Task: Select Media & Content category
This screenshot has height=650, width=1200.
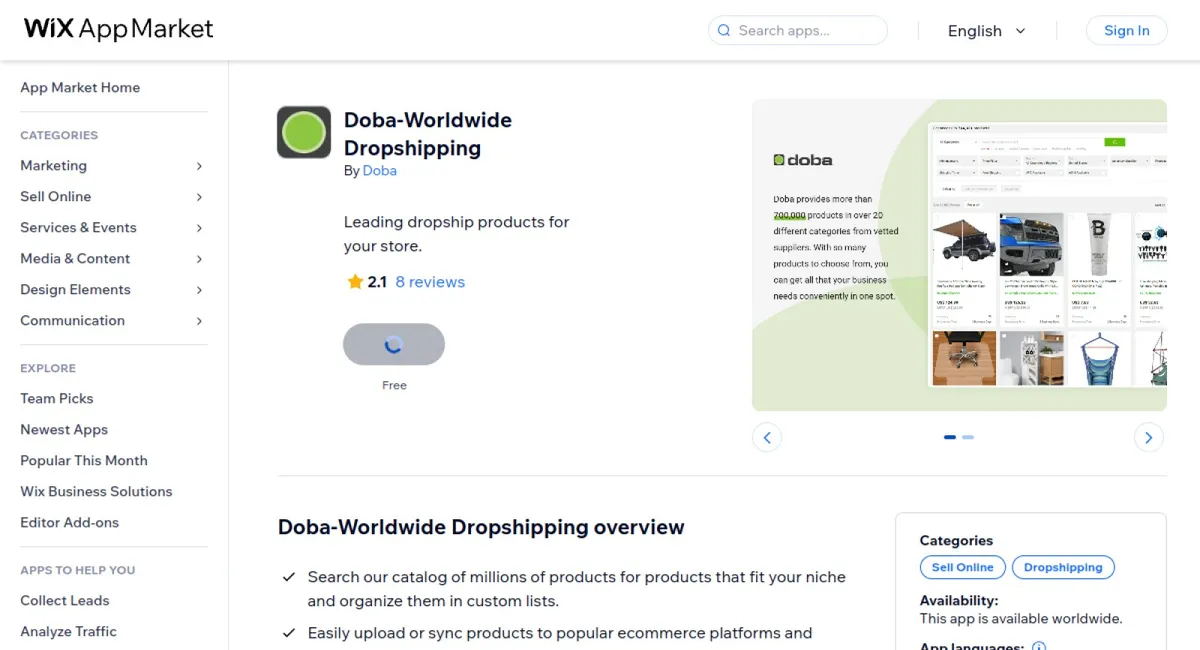Action: click(x=75, y=258)
